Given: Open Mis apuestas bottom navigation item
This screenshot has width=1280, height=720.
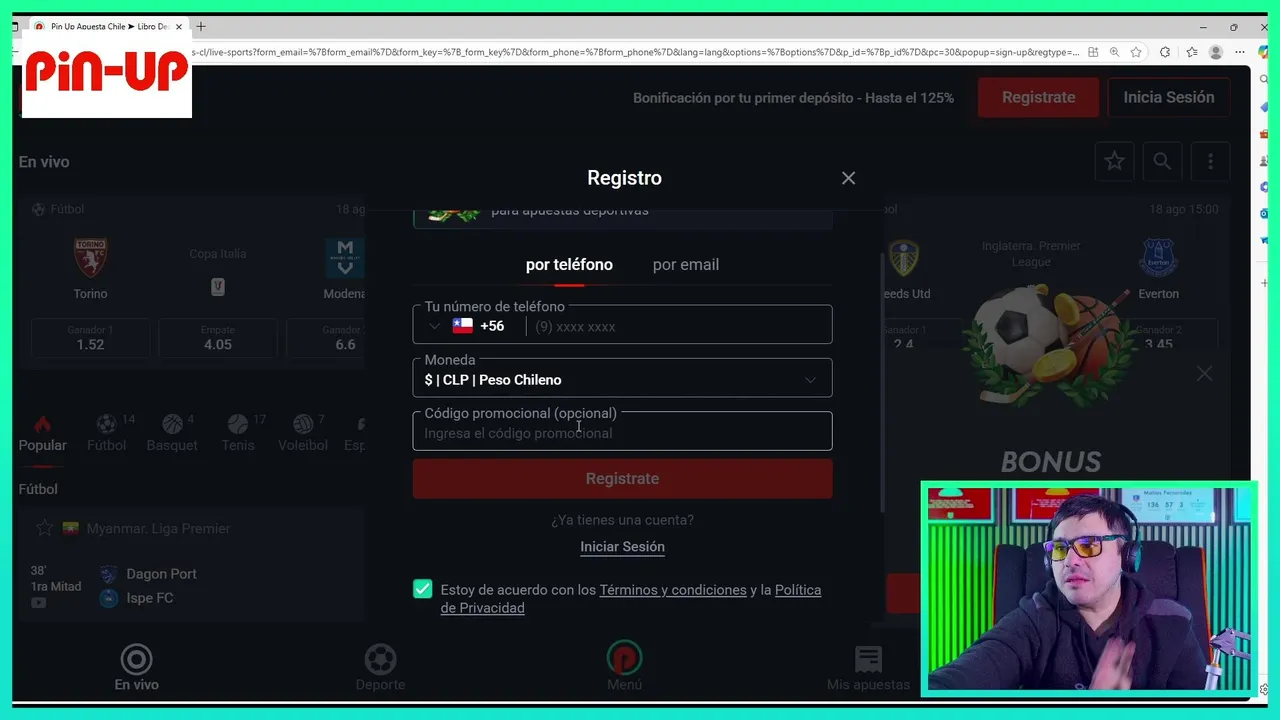Looking at the screenshot, I should click(x=868, y=668).
